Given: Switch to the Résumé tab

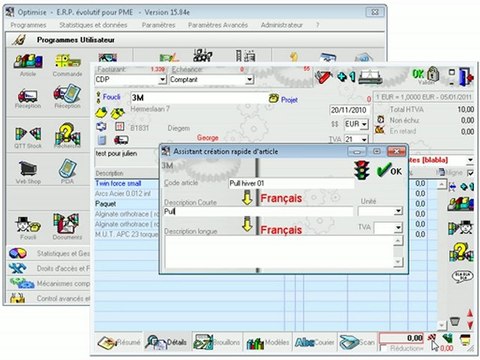Looking at the screenshot, I should (x=119, y=342).
